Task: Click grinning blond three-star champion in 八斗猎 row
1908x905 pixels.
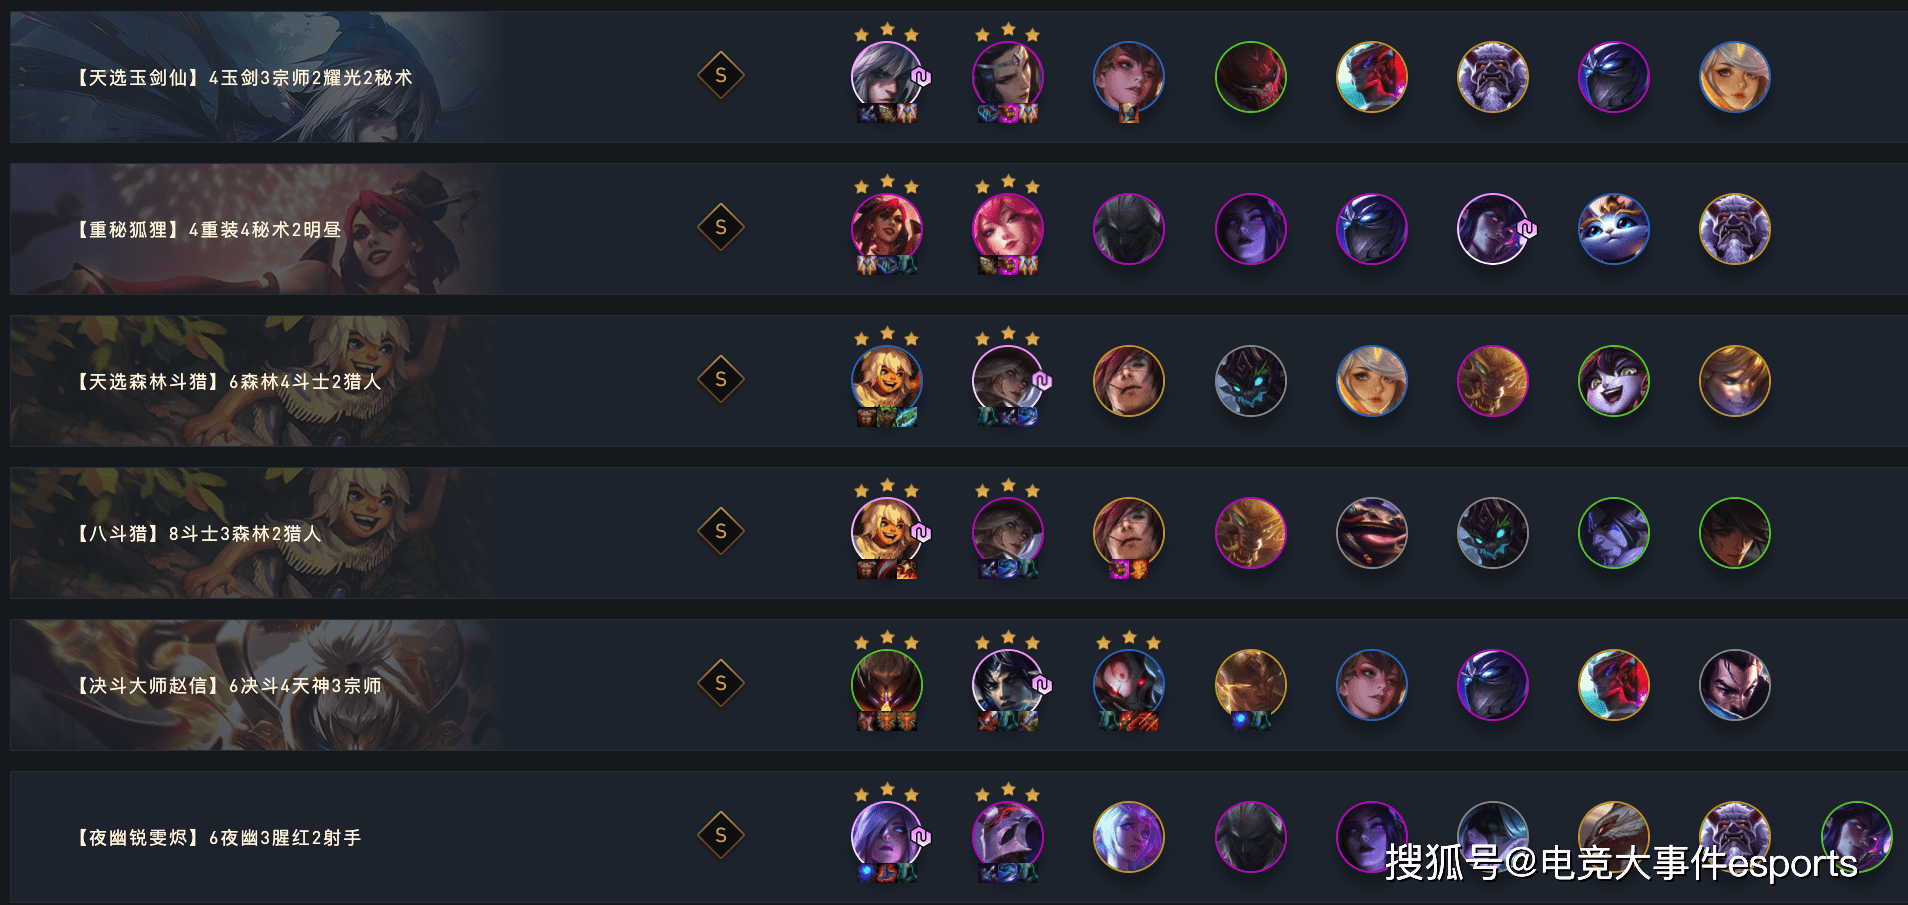Action: pyautogui.click(x=886, y=533)
